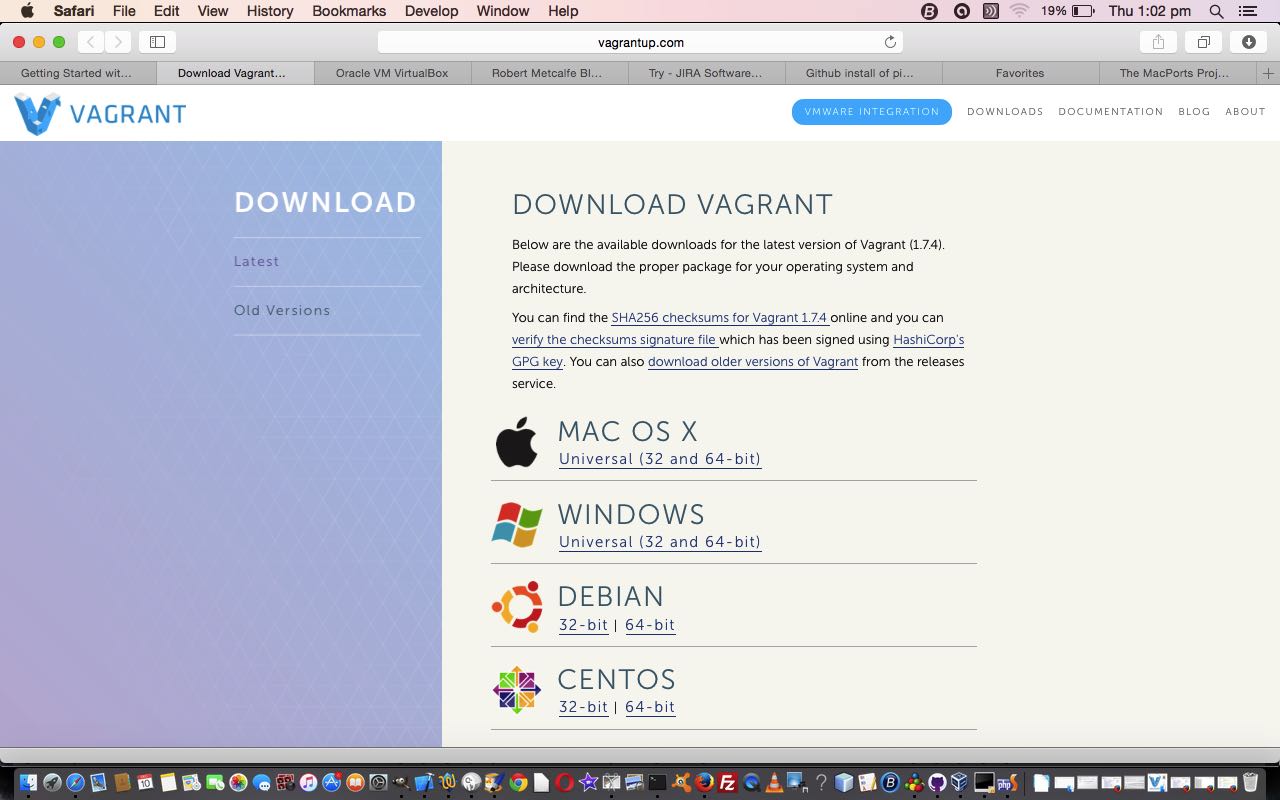1280x800 pixels.
Task: Open the Trash in the Dock
Action: 1250,782
